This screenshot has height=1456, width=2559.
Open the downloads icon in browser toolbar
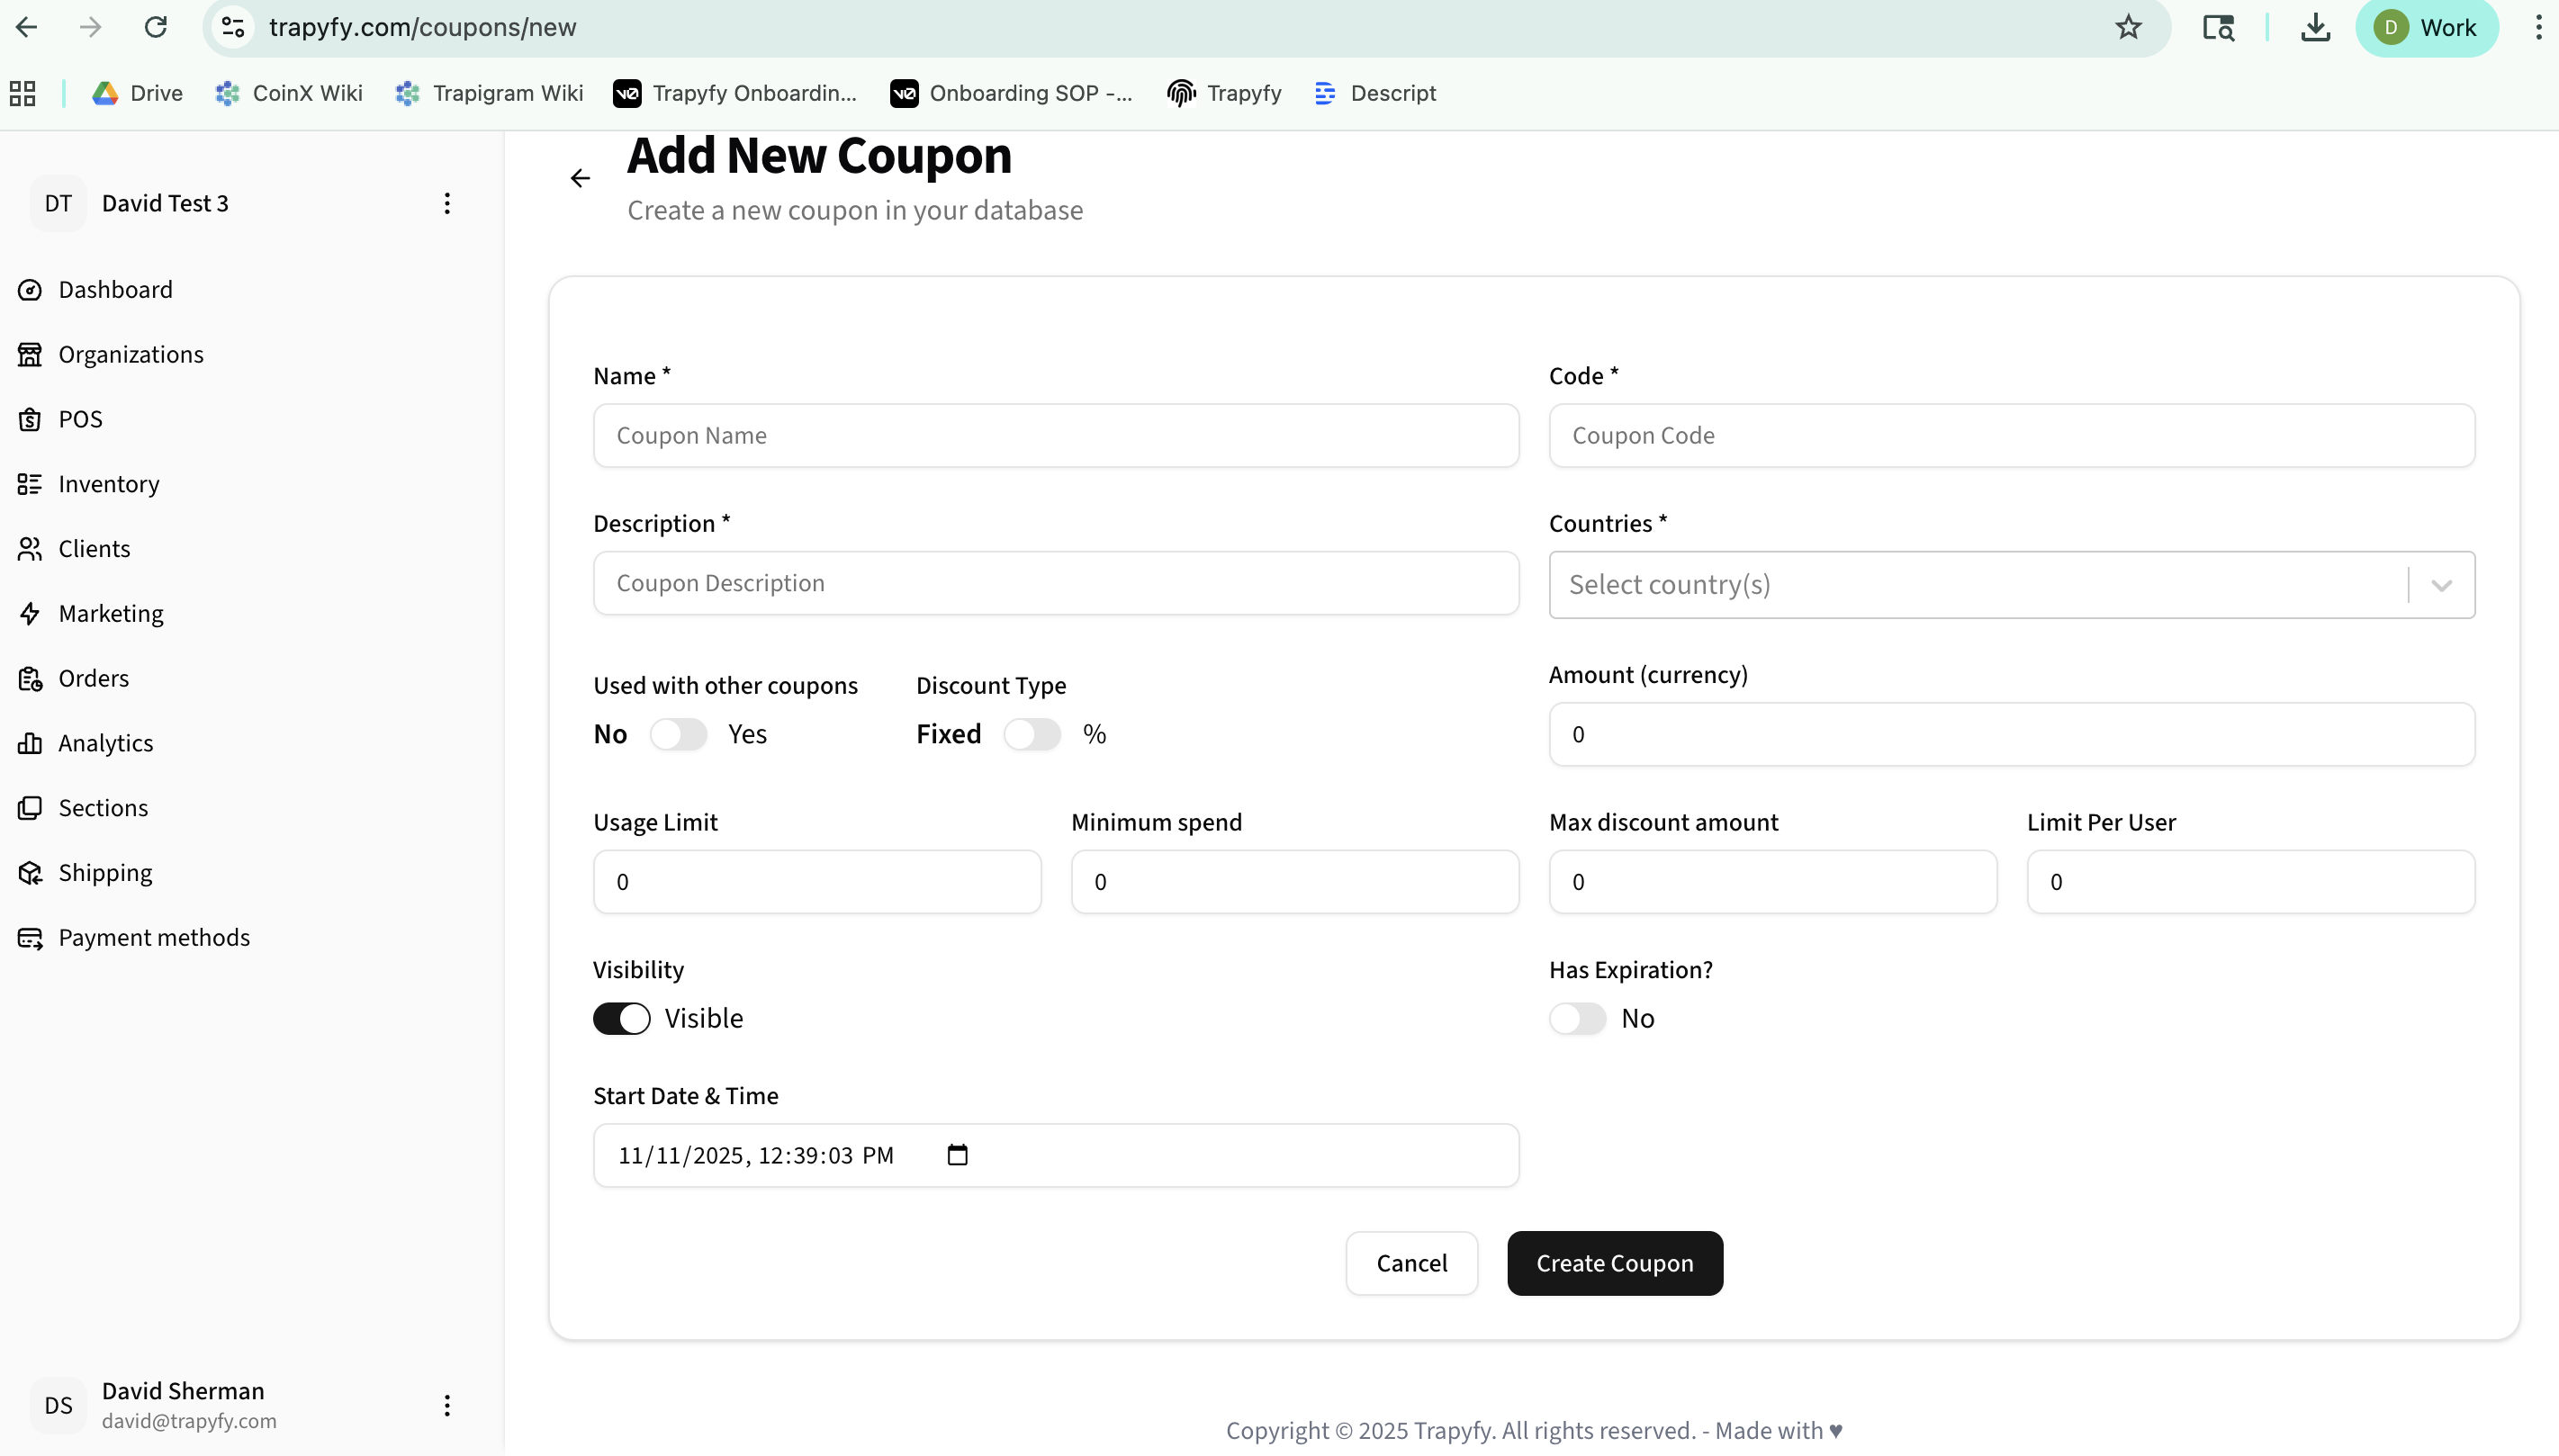2316,27
